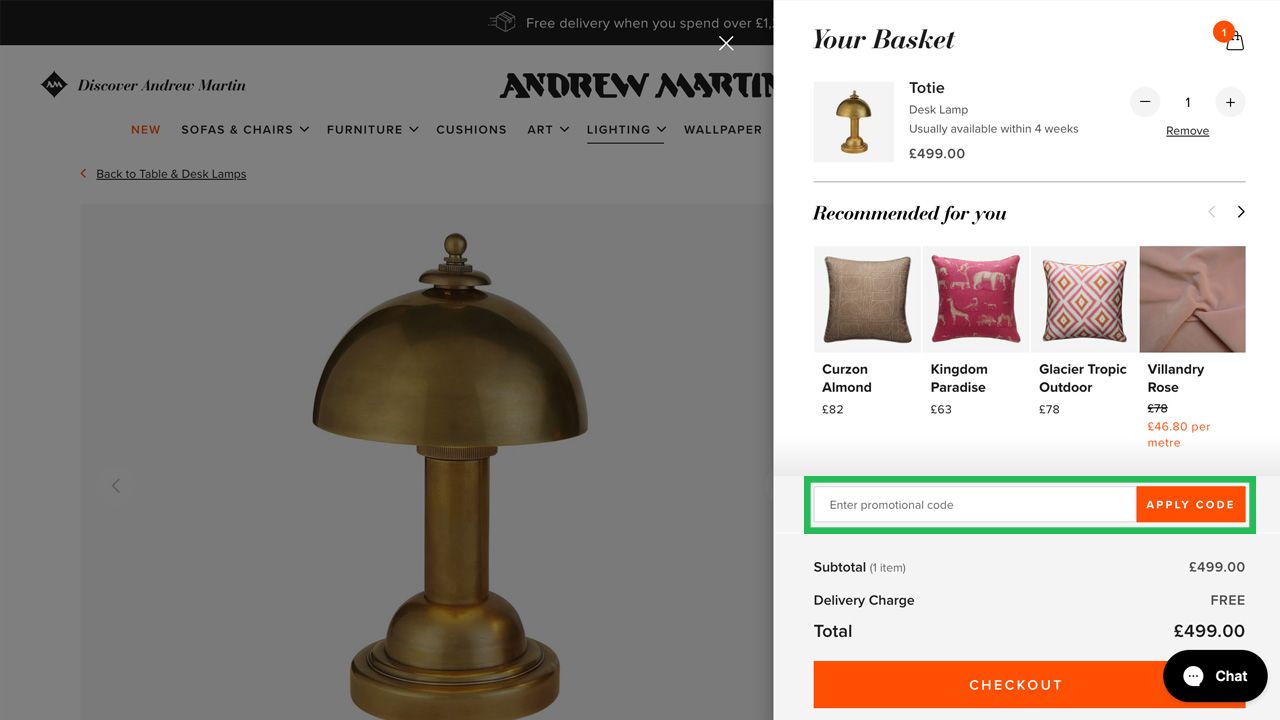Open Kingdom Paradise cushion thumbnail

pyautogui.click(x=975, y=299)
